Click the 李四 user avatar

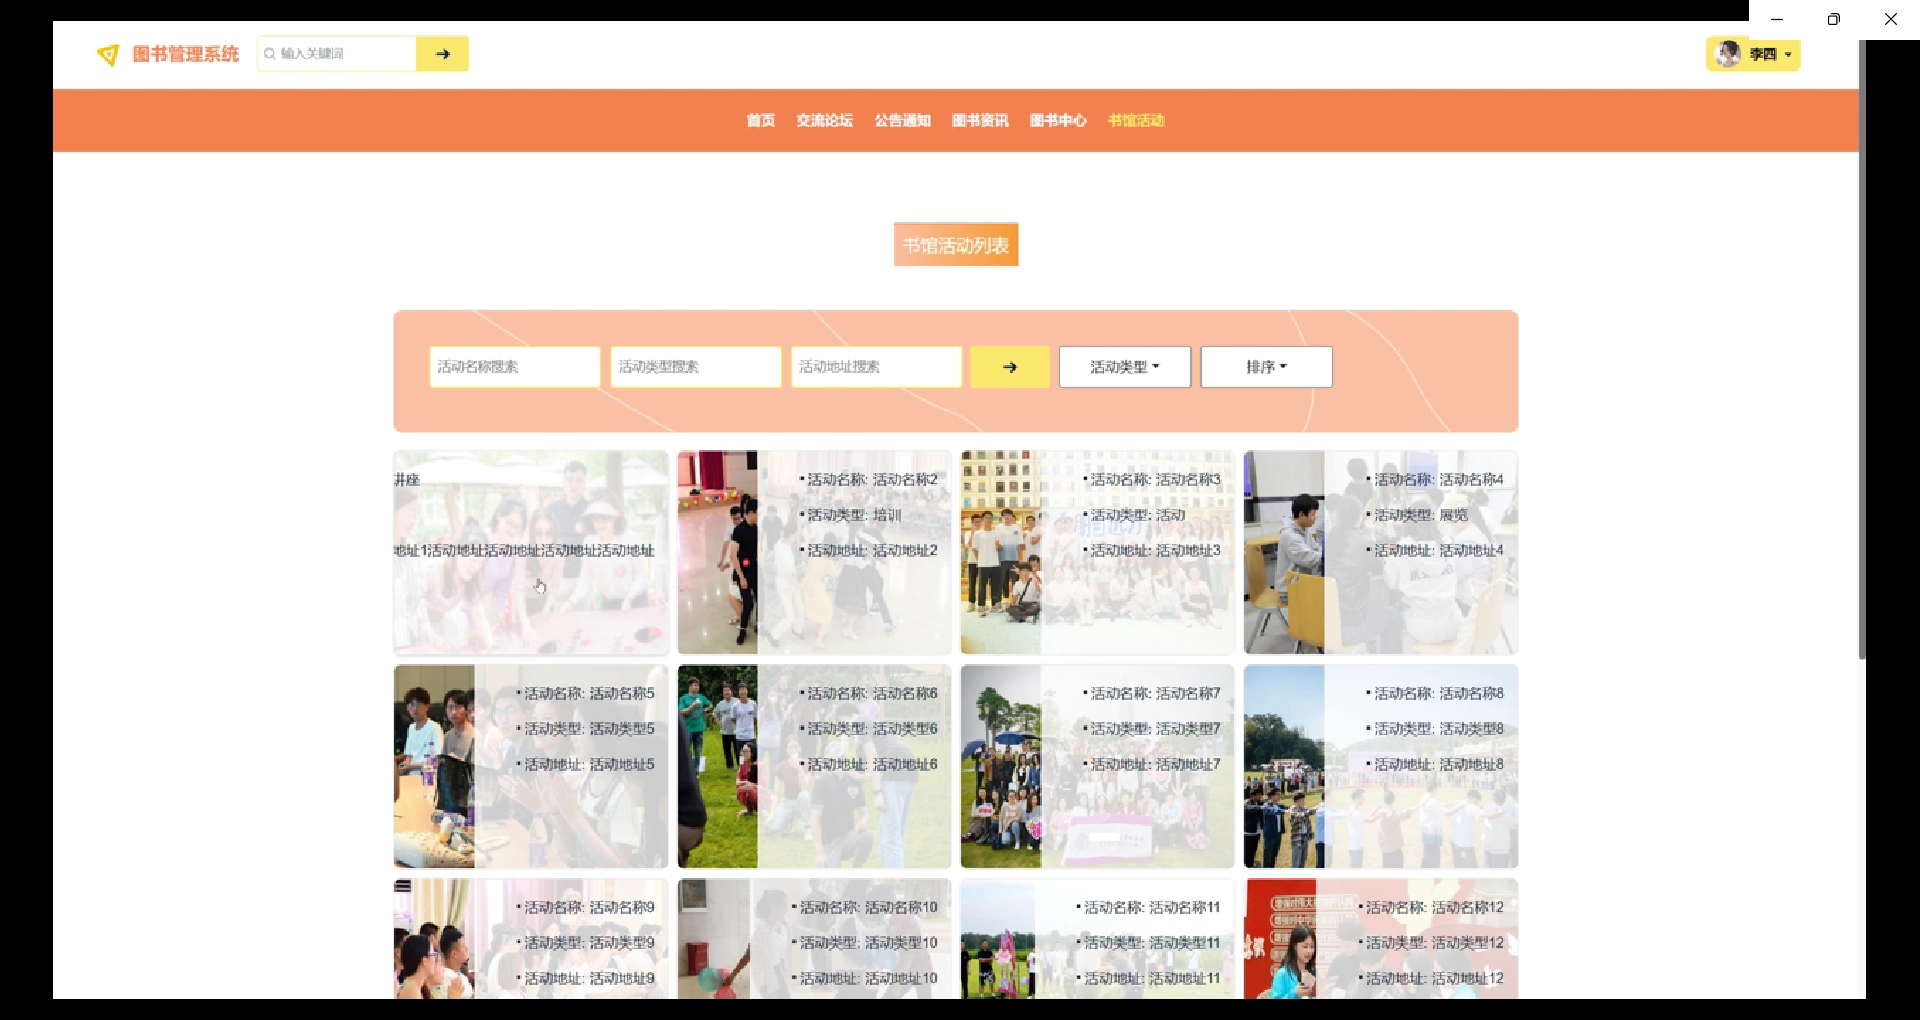(x=1727, y=54)
